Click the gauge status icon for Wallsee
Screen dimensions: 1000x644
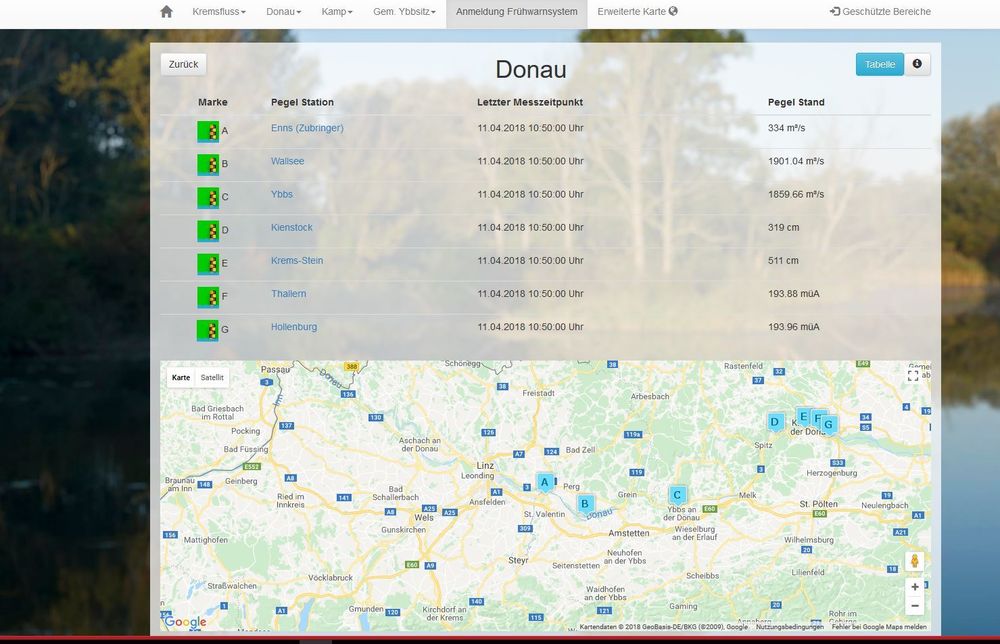point(208,164)
